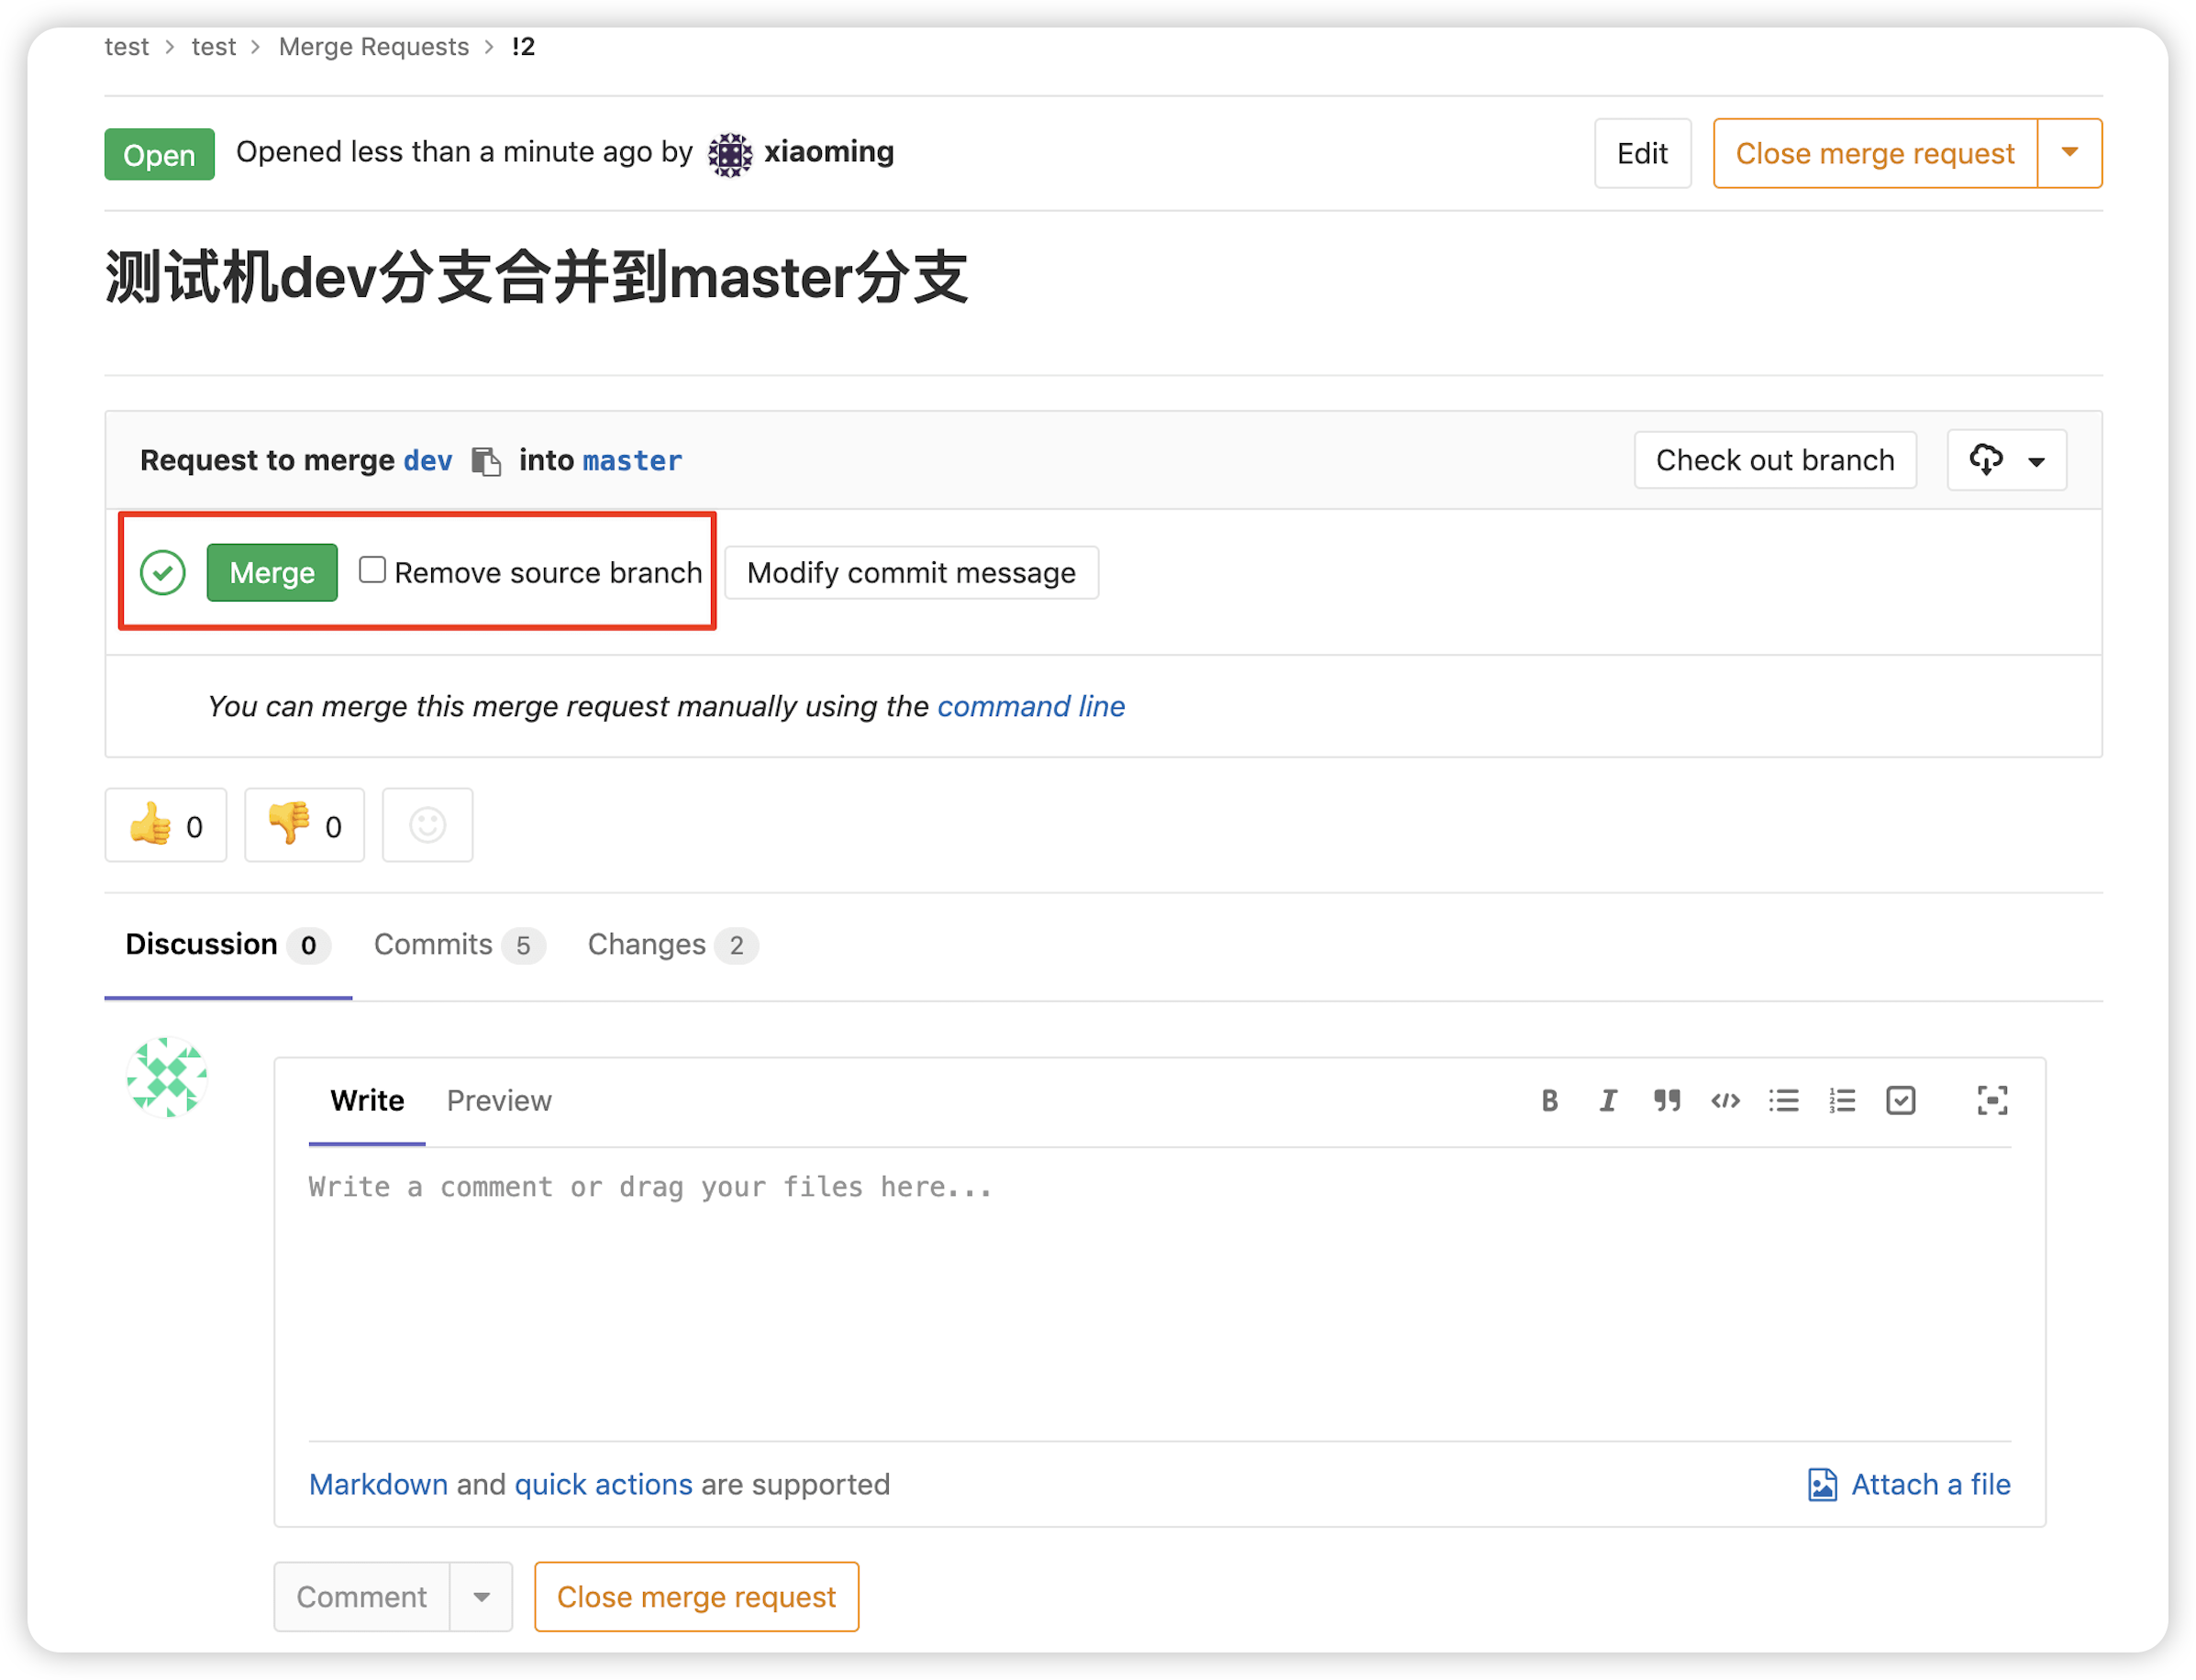Image resolution: width=2196 pixels, height=1680 pixels.
Task: Insert a quote with the quote icon
Action: (x=1666, y=1100)
